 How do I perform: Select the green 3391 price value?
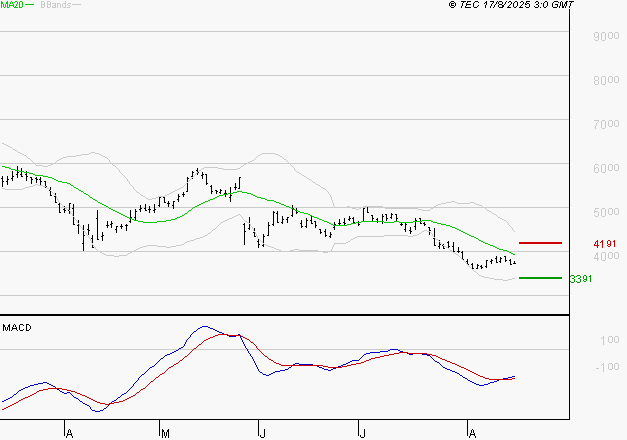coord(581,279)
